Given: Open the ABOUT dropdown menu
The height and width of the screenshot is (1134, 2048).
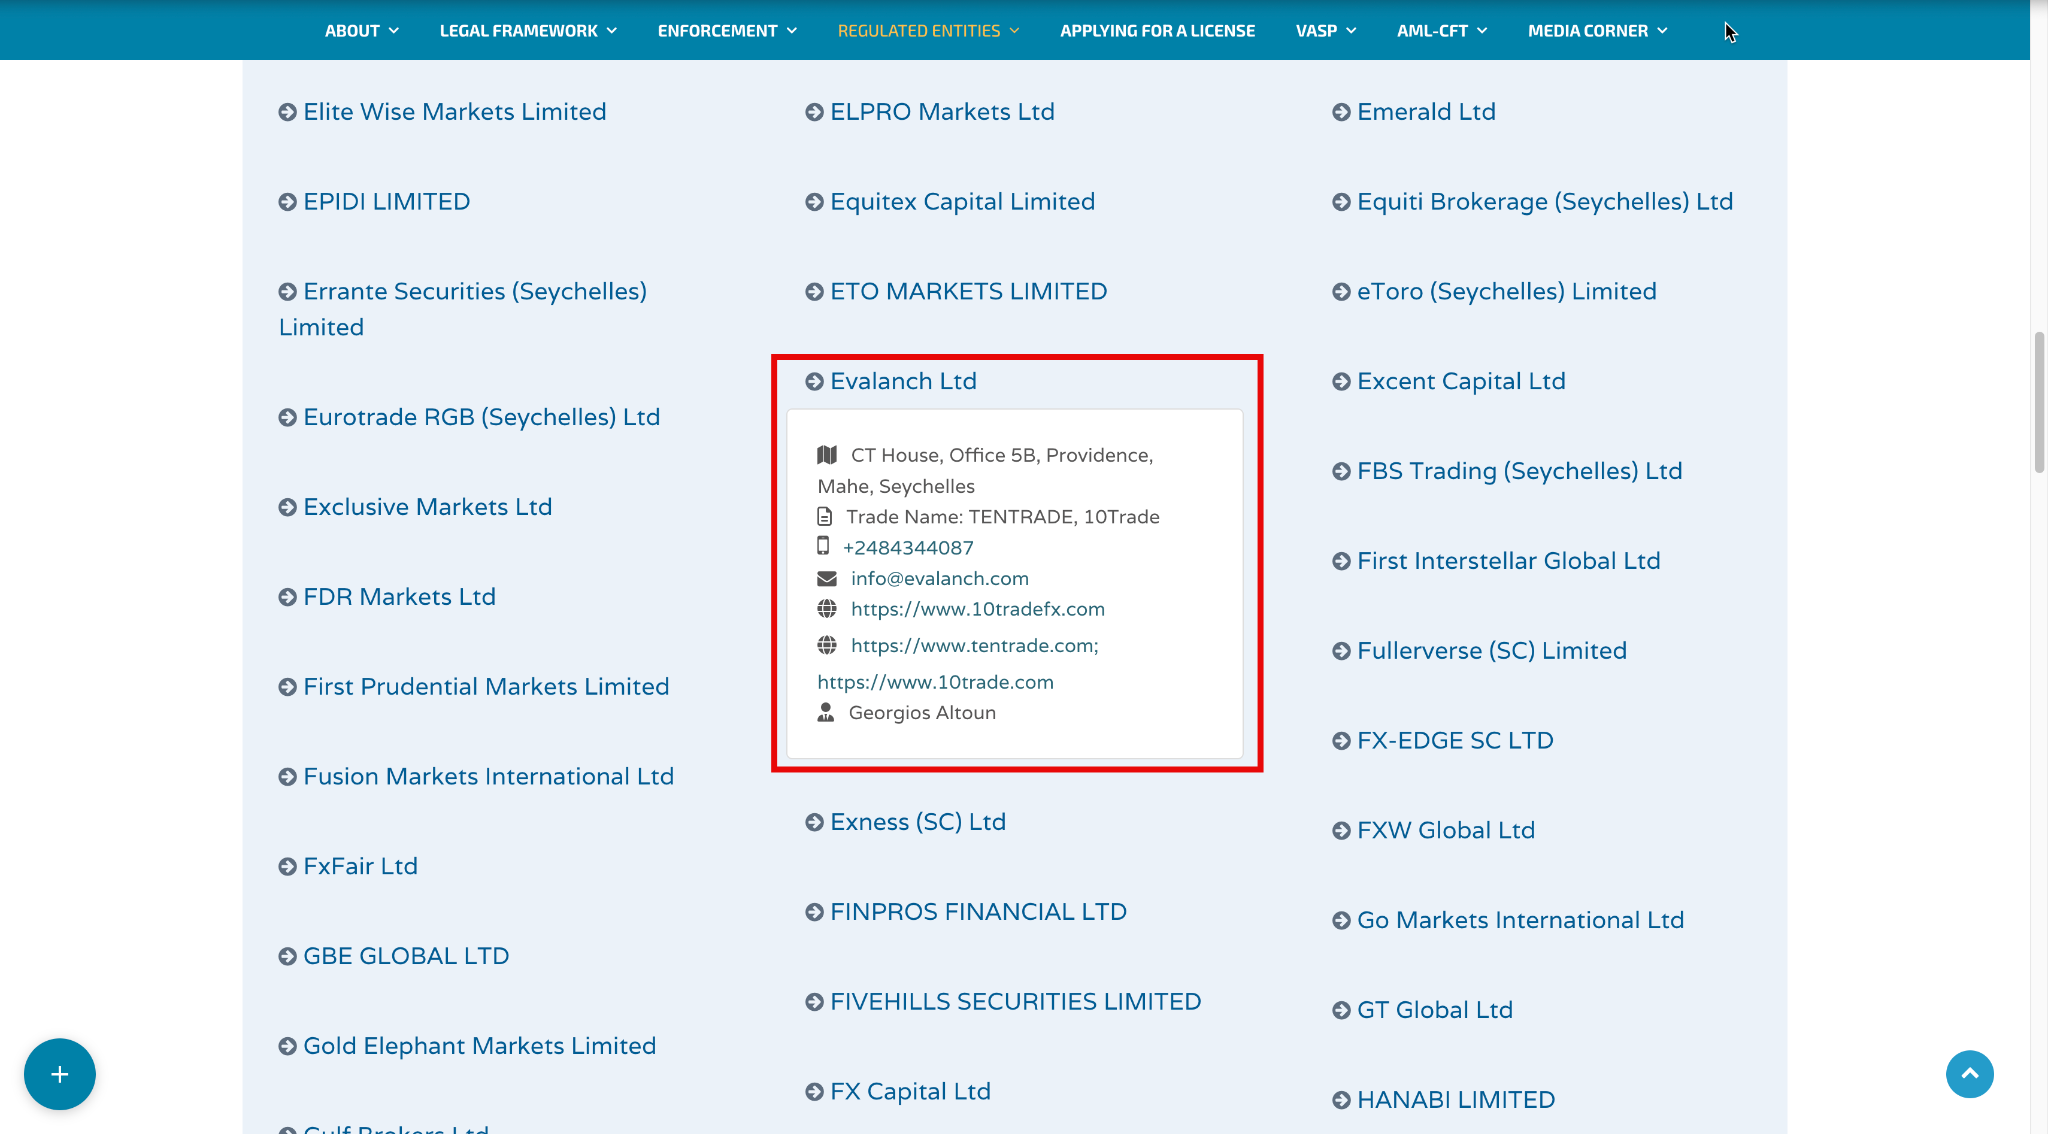Looking at the screenshot, I should (x=362, y=31).
